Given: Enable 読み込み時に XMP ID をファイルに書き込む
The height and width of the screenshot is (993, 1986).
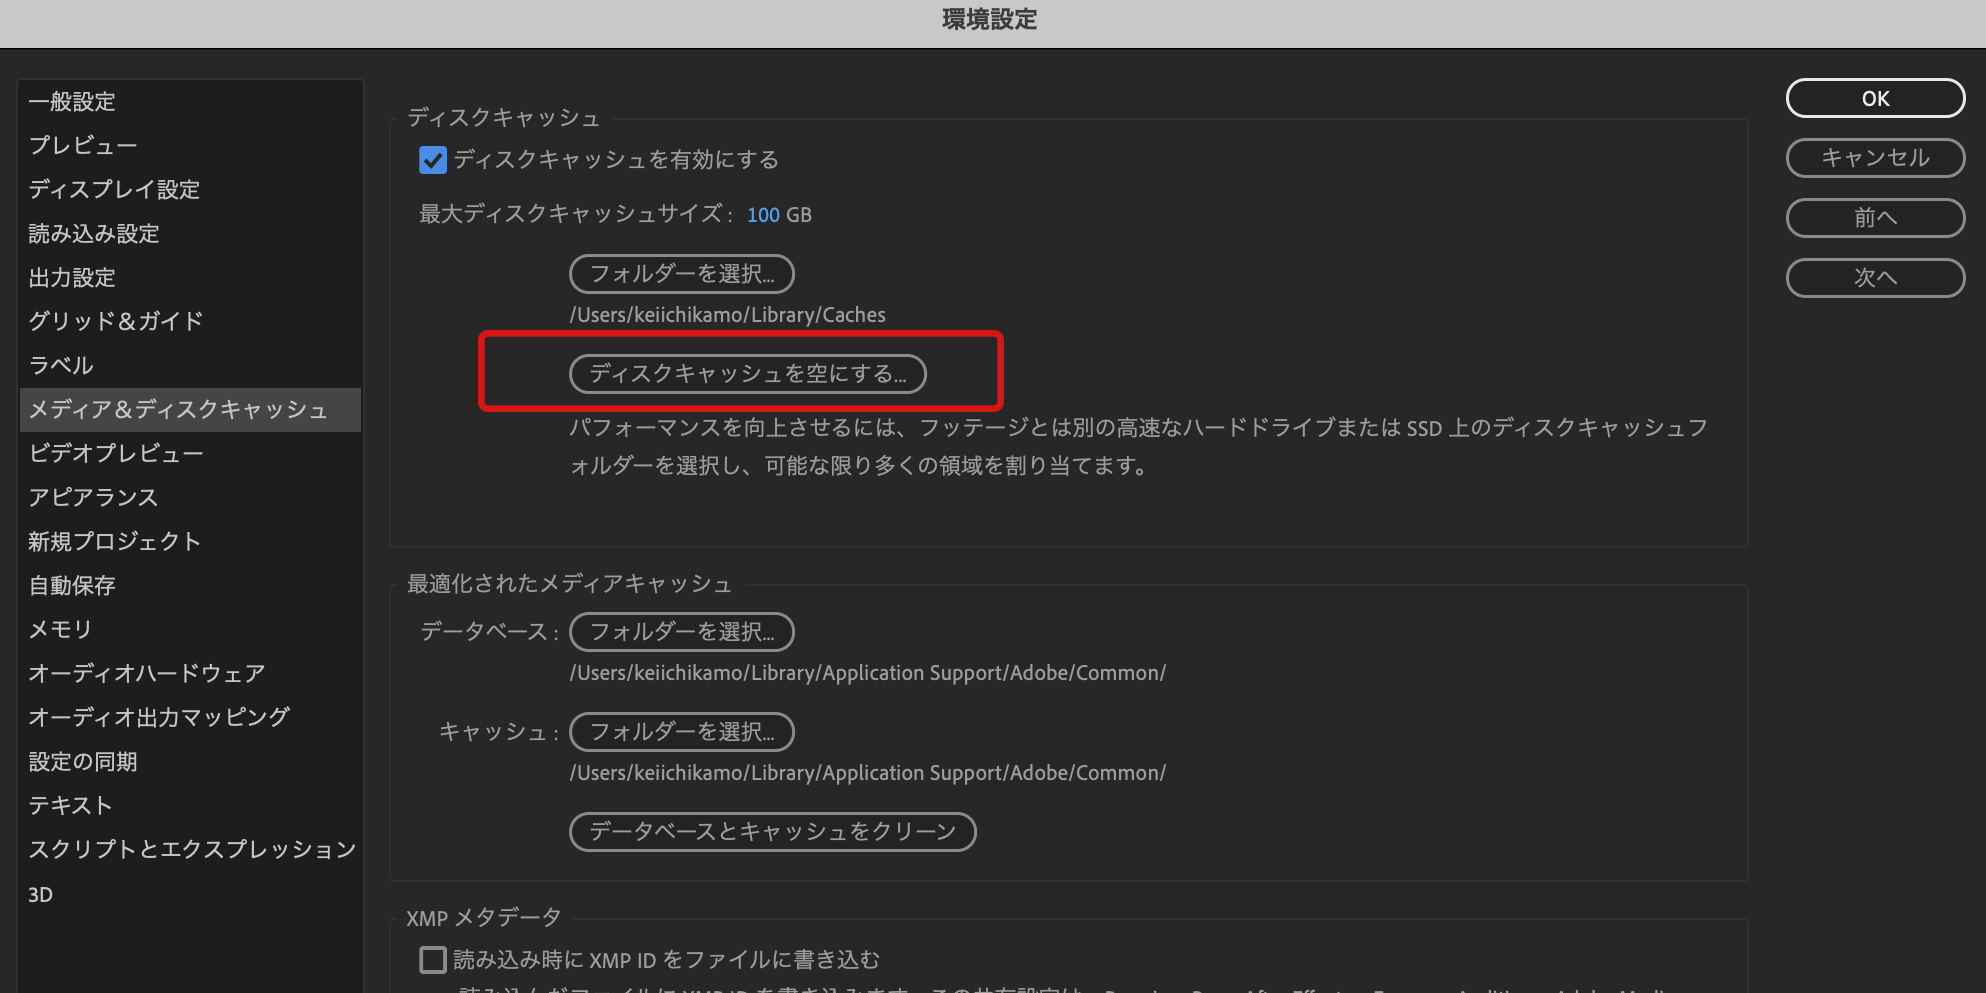Looking at the screenshot, I should pos(433,959).
